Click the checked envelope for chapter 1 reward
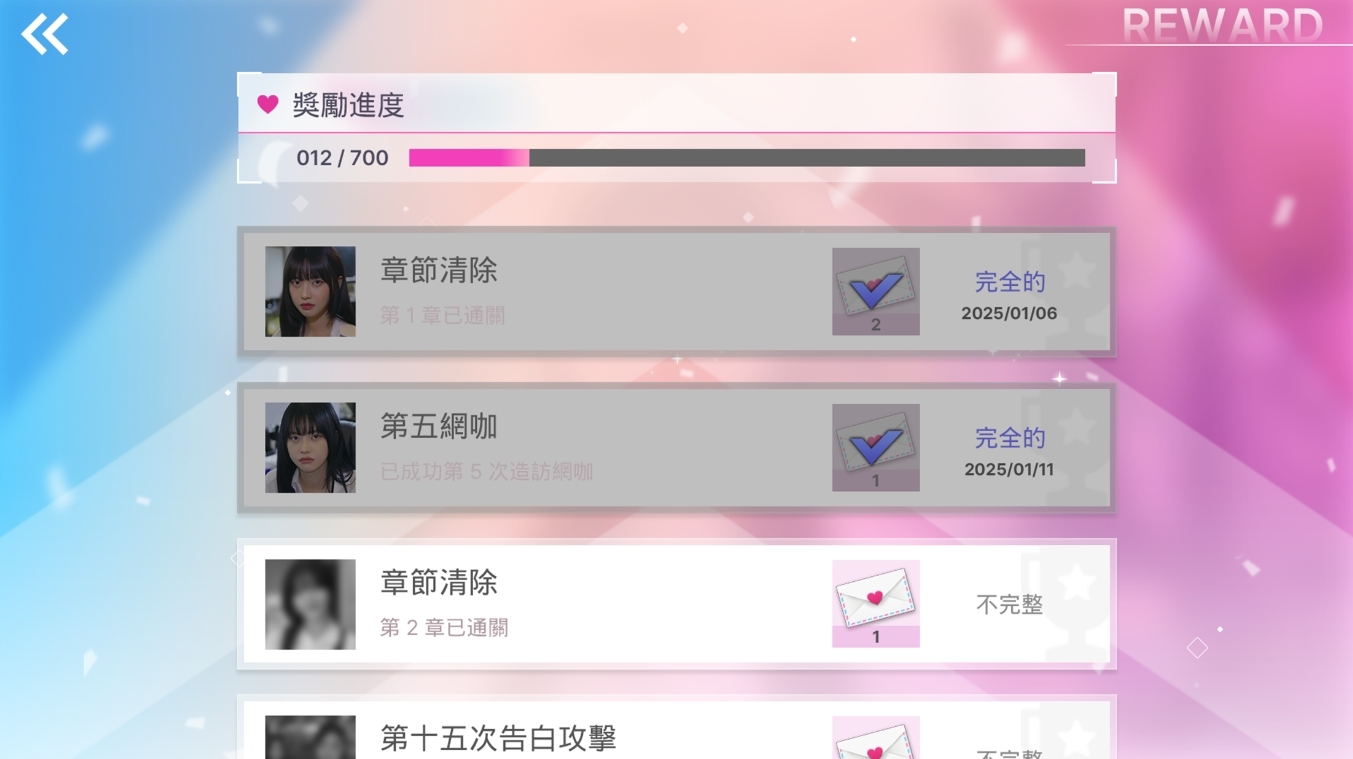This screenshot has height=759, width=1353. coord(876,291)
